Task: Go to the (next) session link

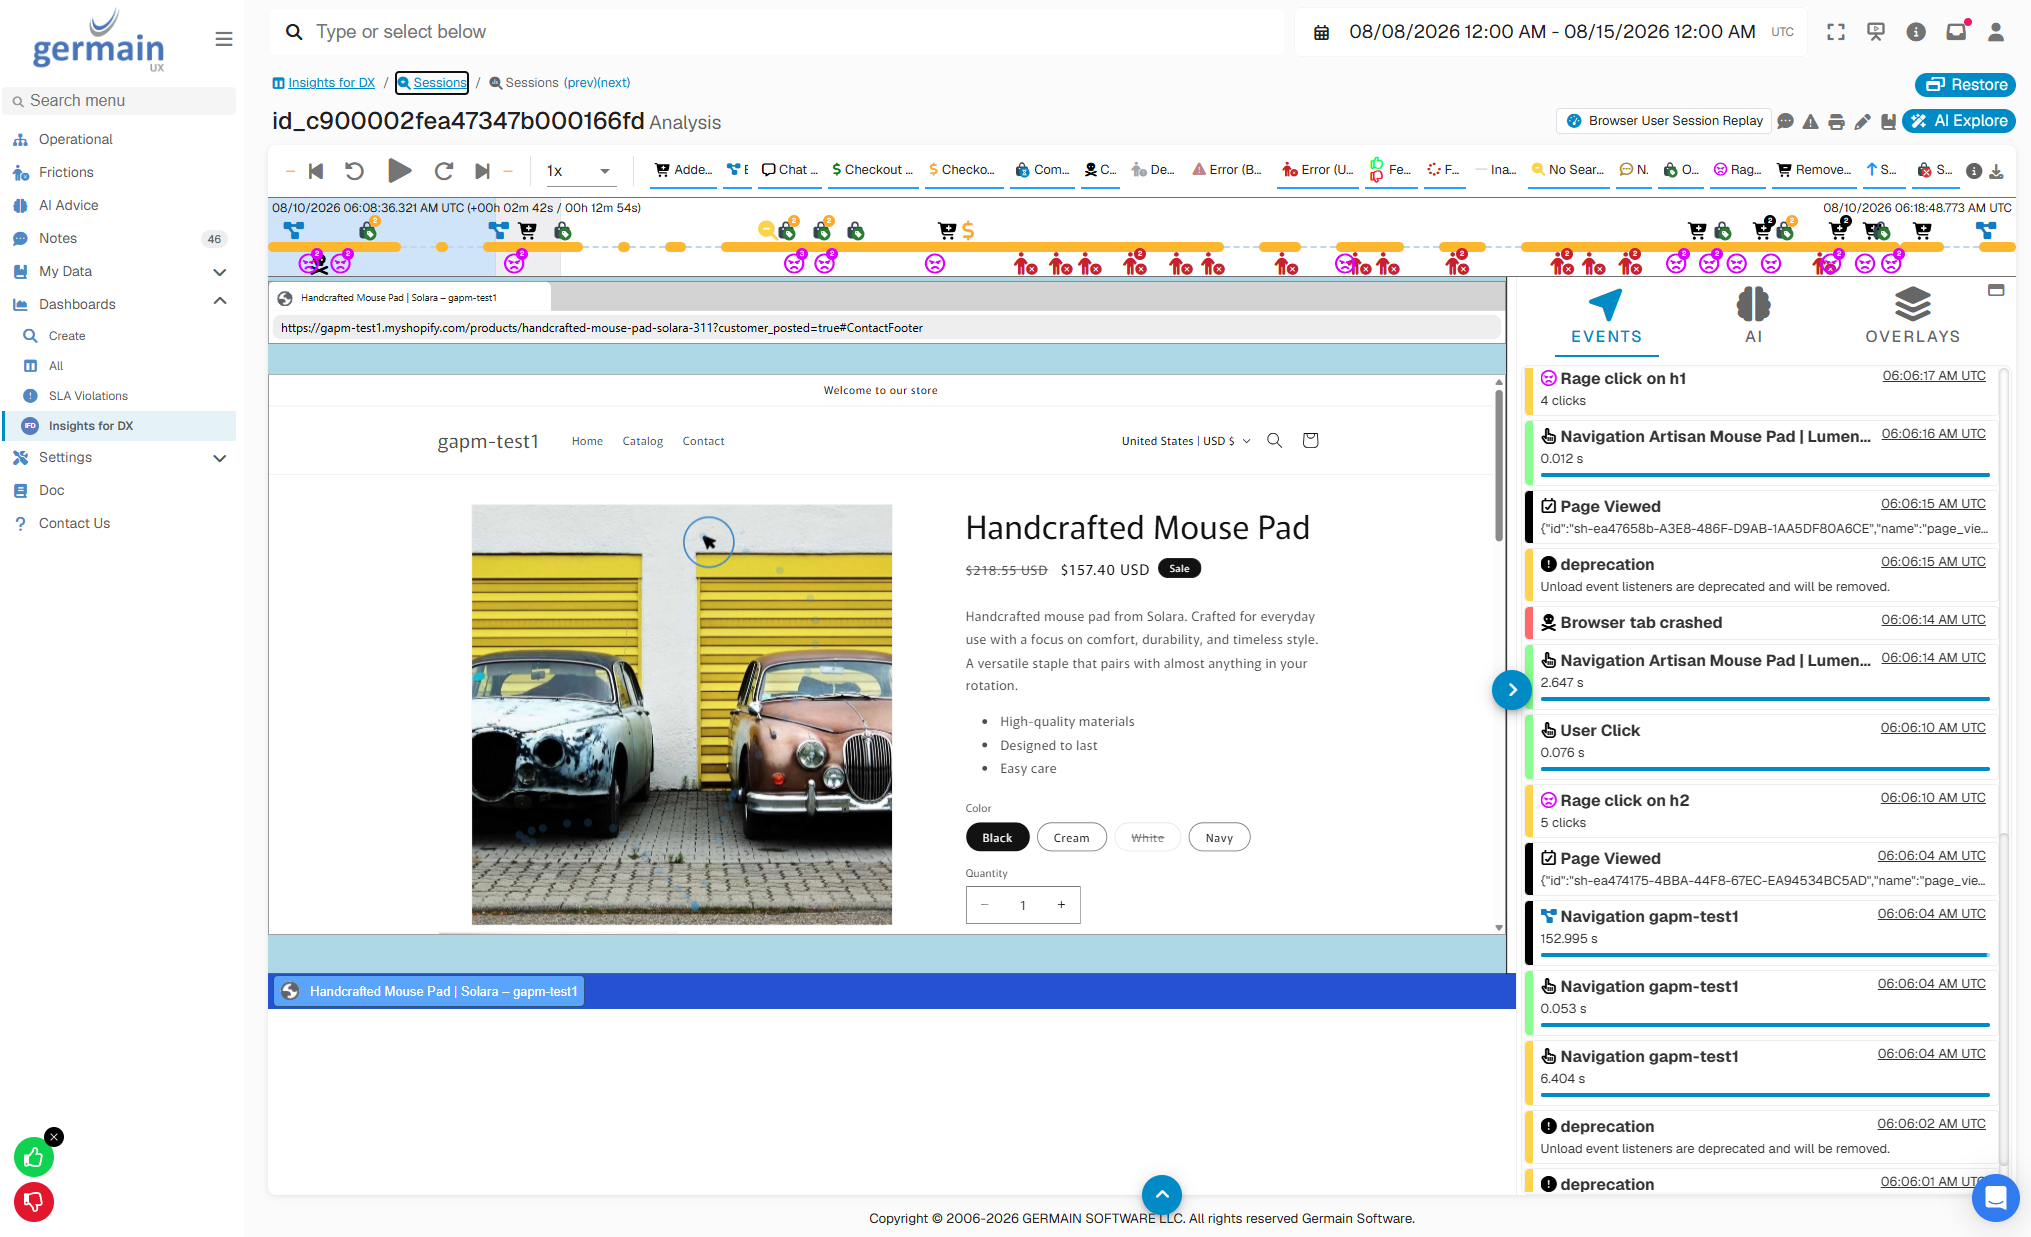Action: 614,83
